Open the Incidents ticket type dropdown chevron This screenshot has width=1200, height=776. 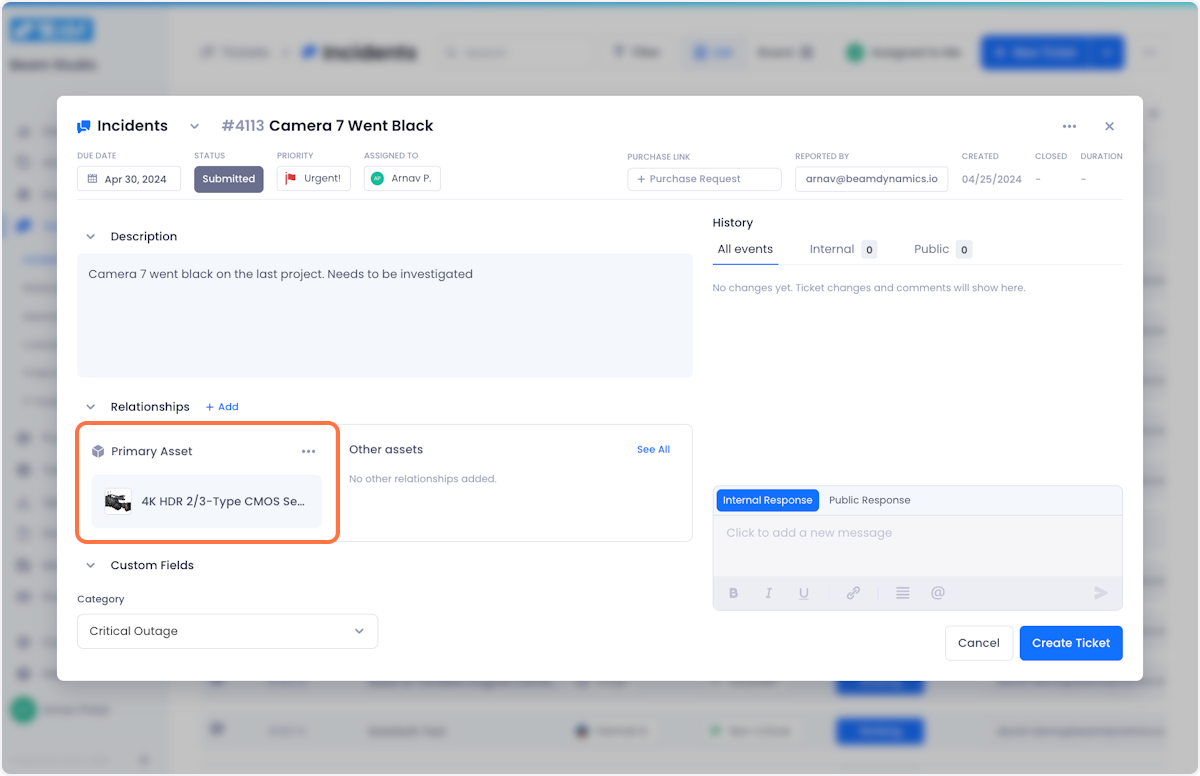(195, 126)
